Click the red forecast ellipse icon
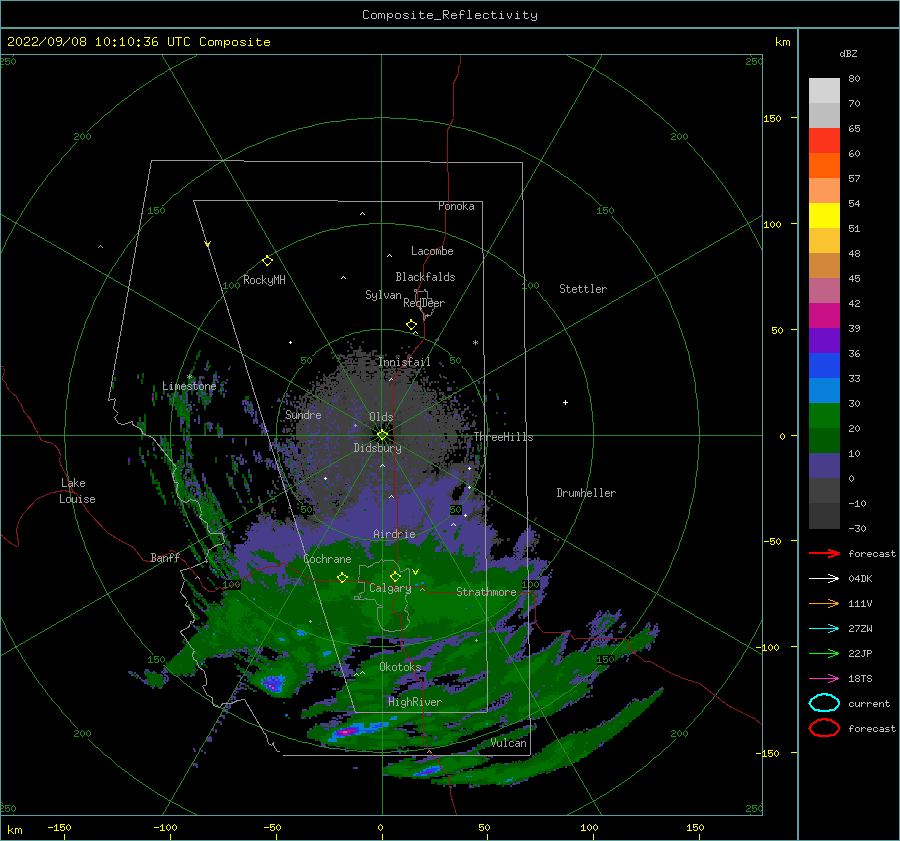Screen dimensions: 900x841 pyautogui.click(x=824, y=728)
